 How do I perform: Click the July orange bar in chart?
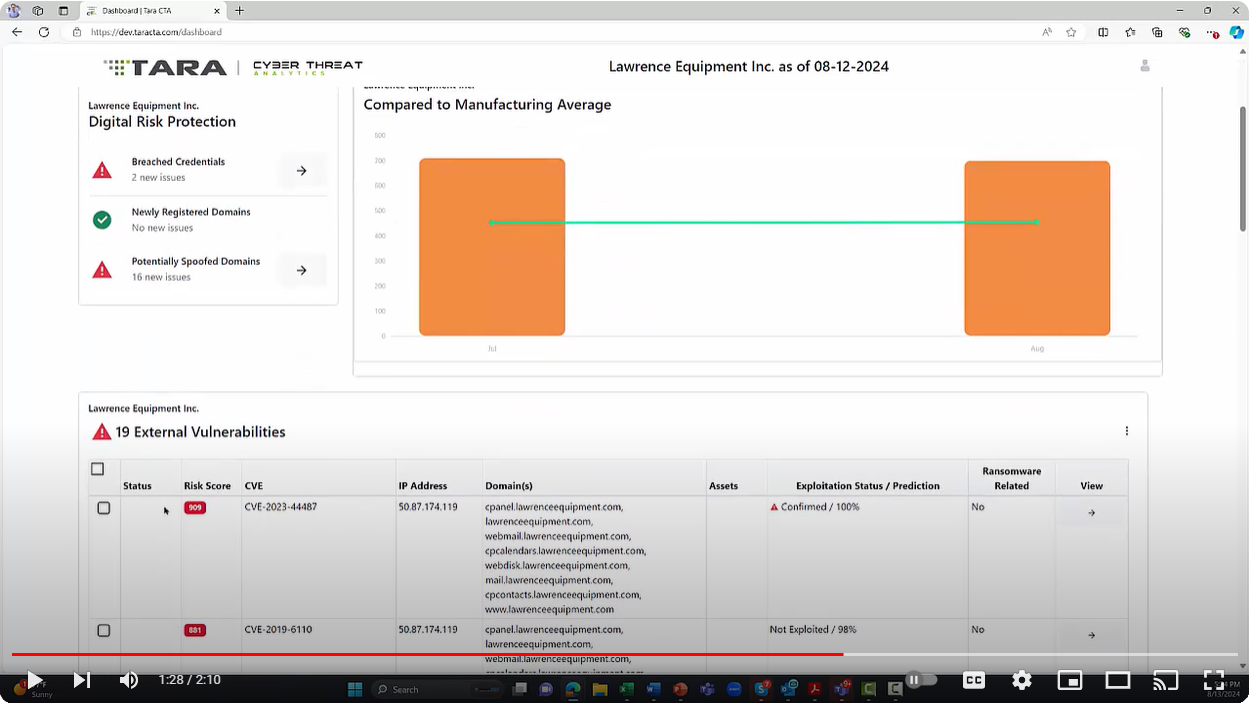(492, 247)
